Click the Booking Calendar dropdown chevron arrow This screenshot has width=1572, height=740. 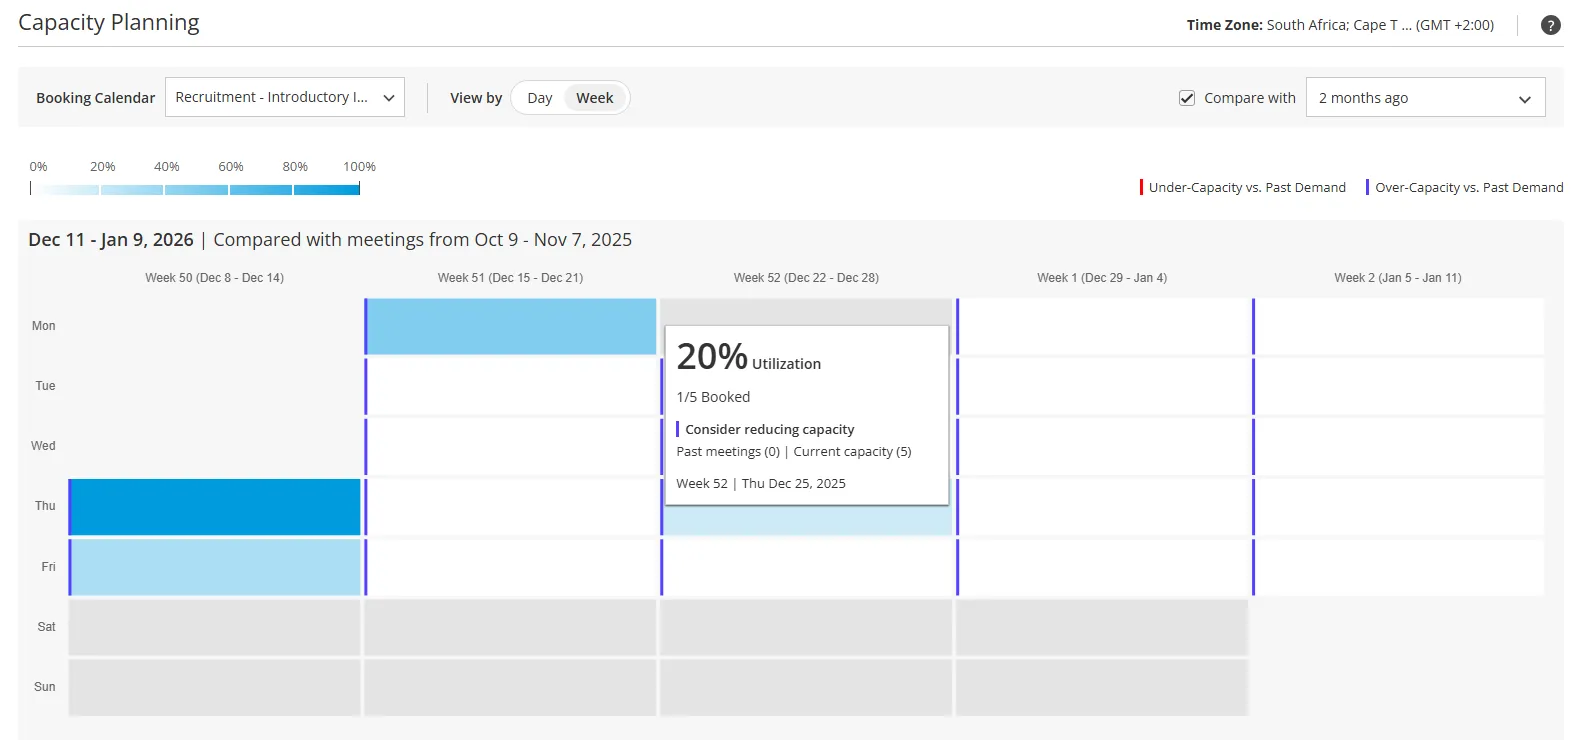(389, 98)
